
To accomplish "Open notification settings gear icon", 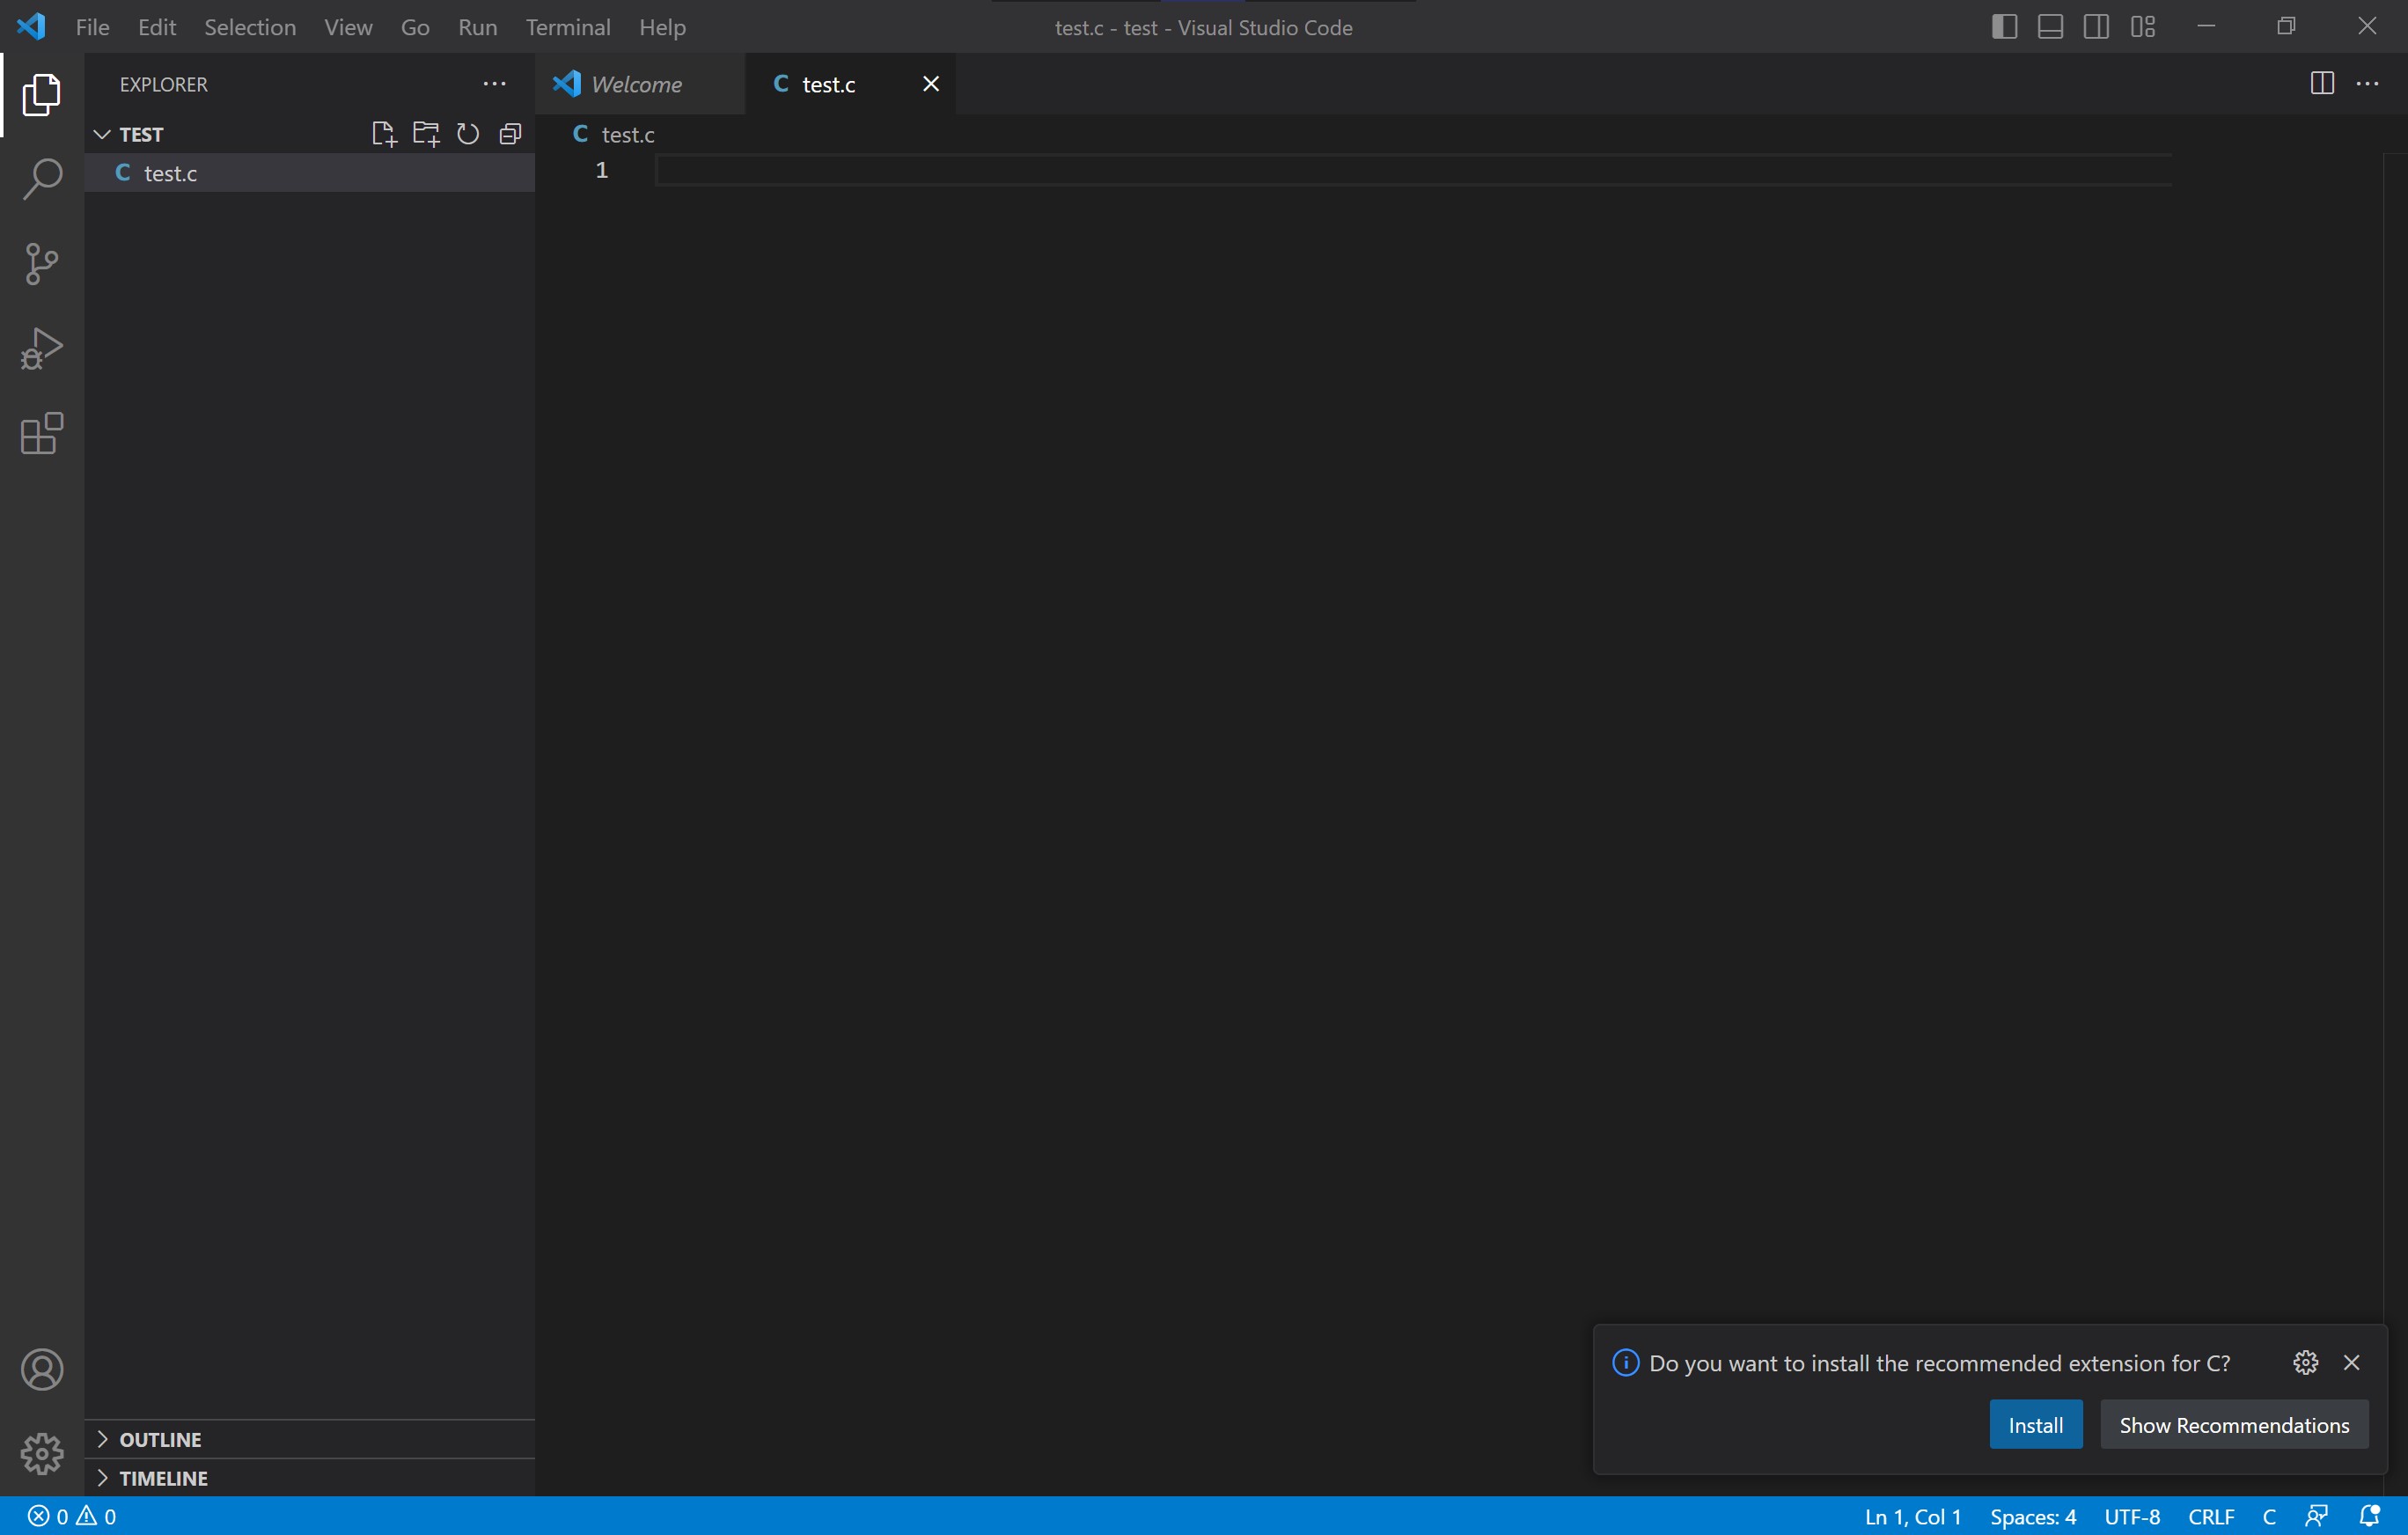I will pos(2305,1362).
